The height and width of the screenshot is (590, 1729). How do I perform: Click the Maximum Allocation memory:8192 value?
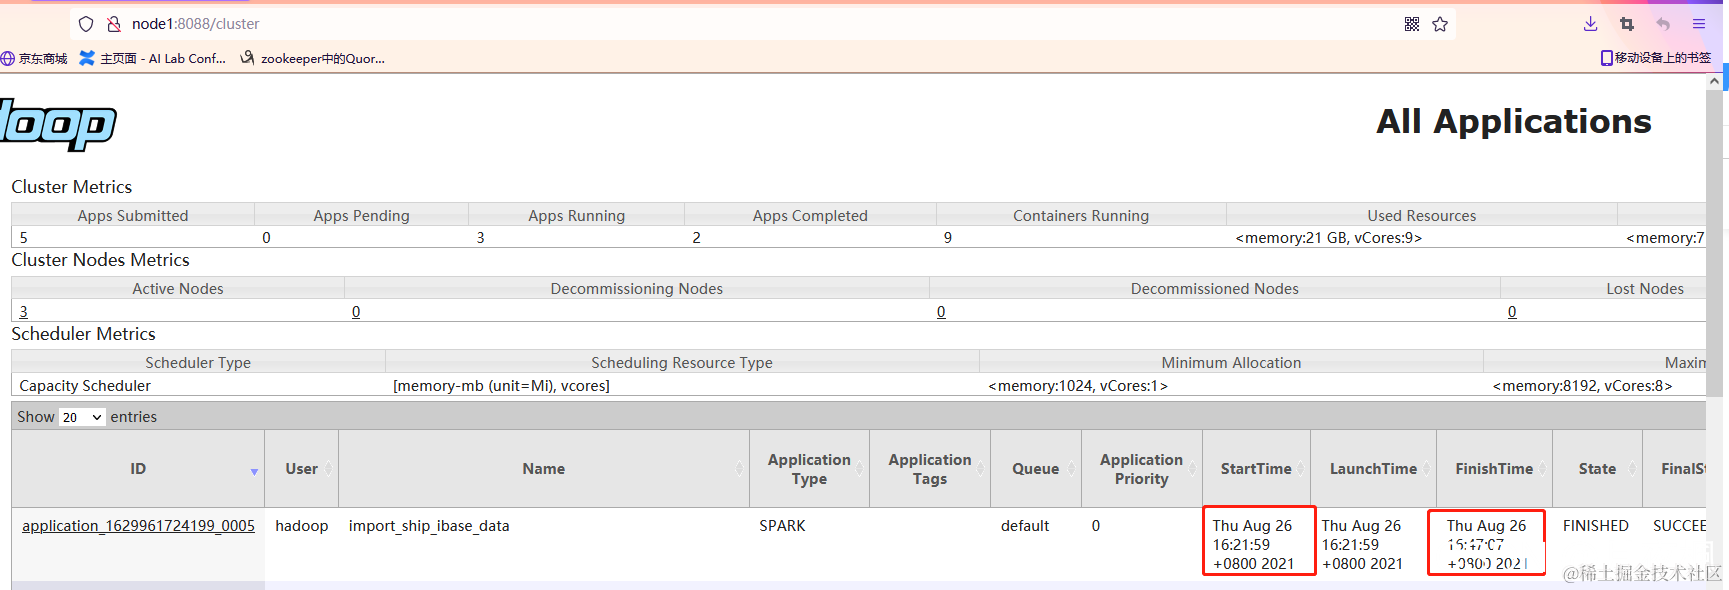point(1582,386)
